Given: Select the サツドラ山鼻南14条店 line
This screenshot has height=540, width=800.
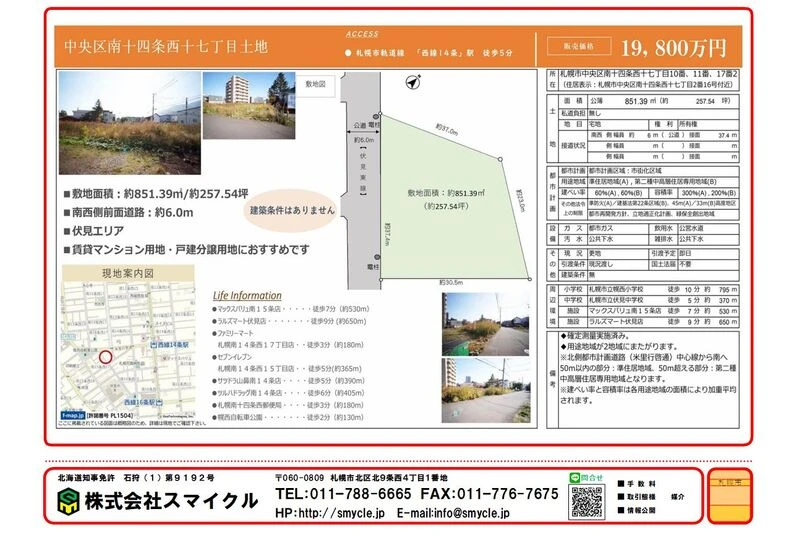Looking at the screenshot, I should [x=289, y=381].
